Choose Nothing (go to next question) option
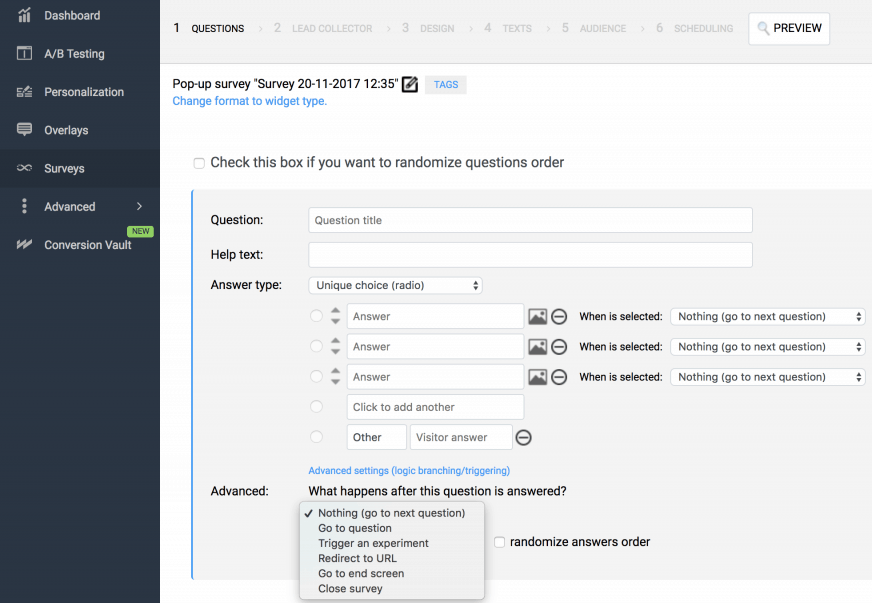 coord(392,513)
